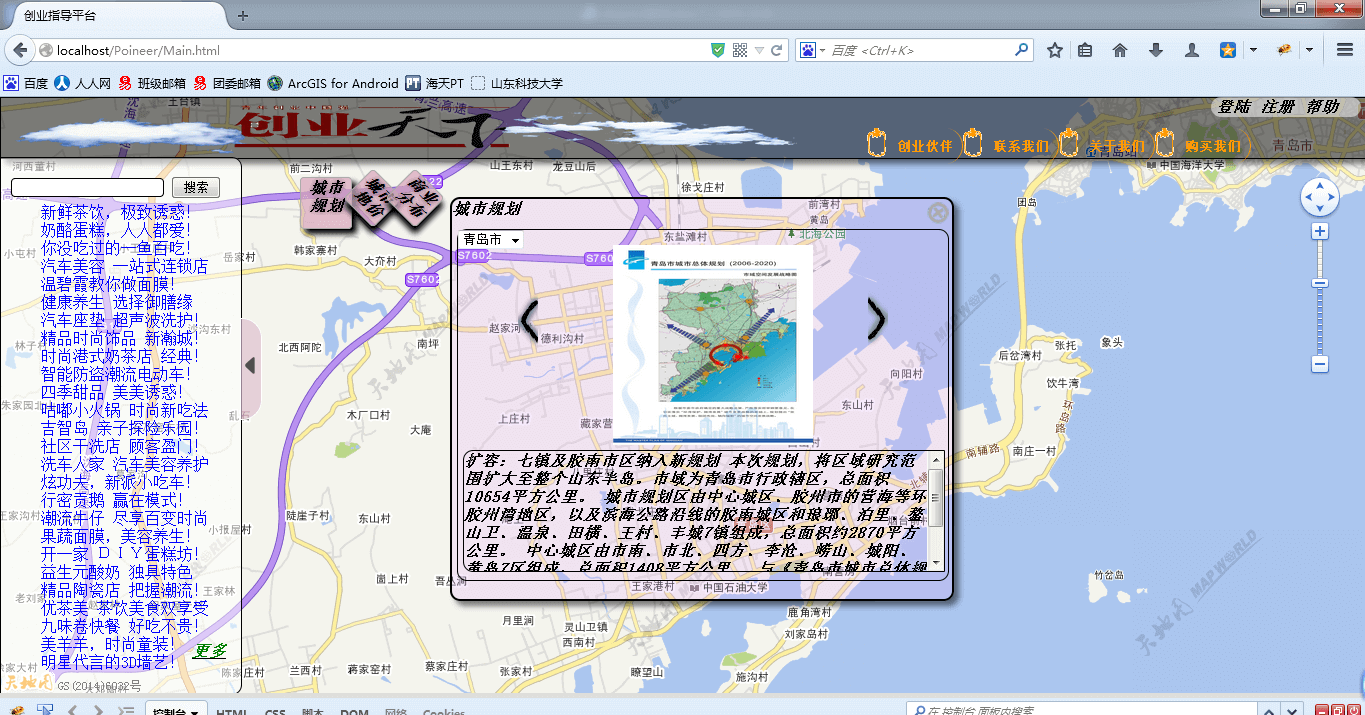Click the map pan compass control
The width and height of the screenshot is (1365, 715).
tap(1319, 197)
